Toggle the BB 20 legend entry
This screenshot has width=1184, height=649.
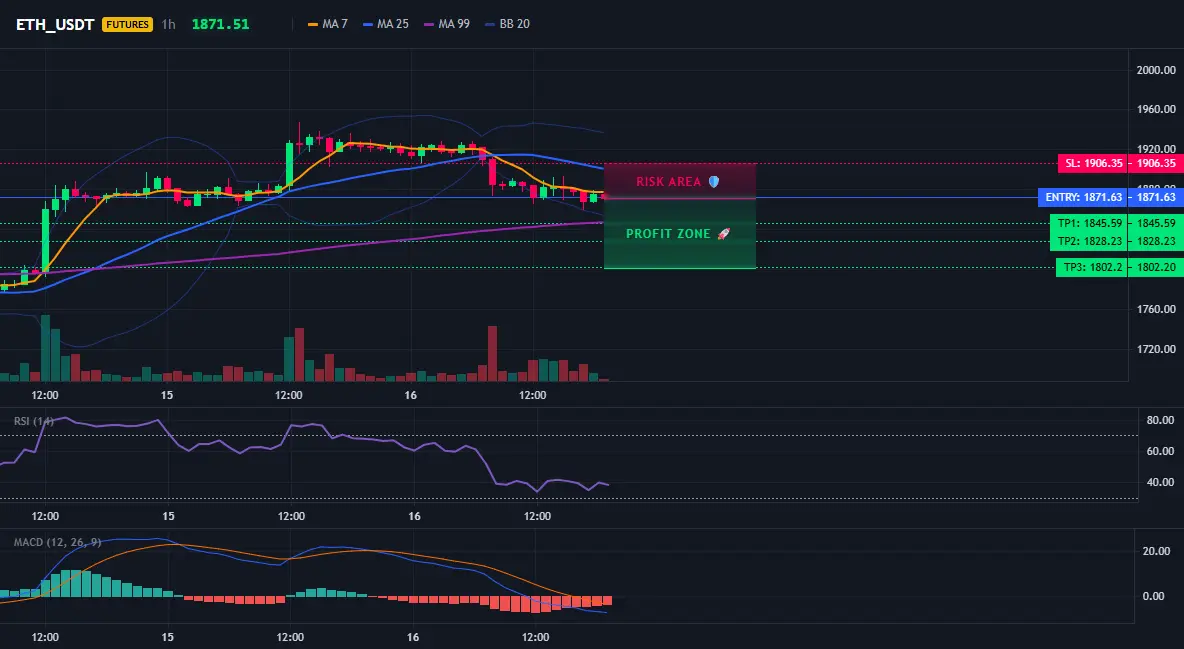pos(507,24)
